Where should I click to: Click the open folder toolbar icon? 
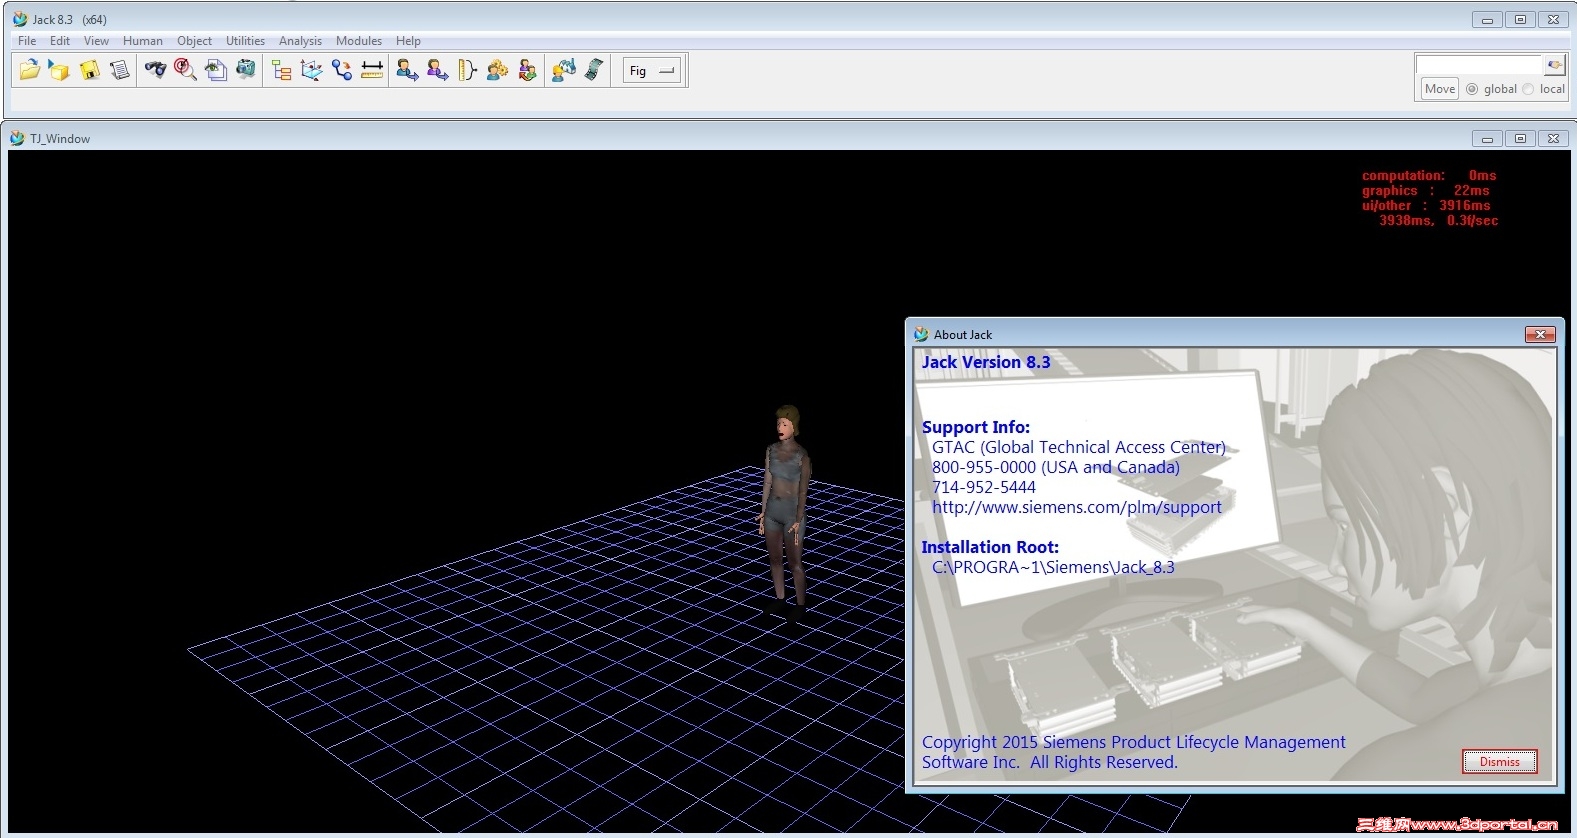tap(30, 70)
